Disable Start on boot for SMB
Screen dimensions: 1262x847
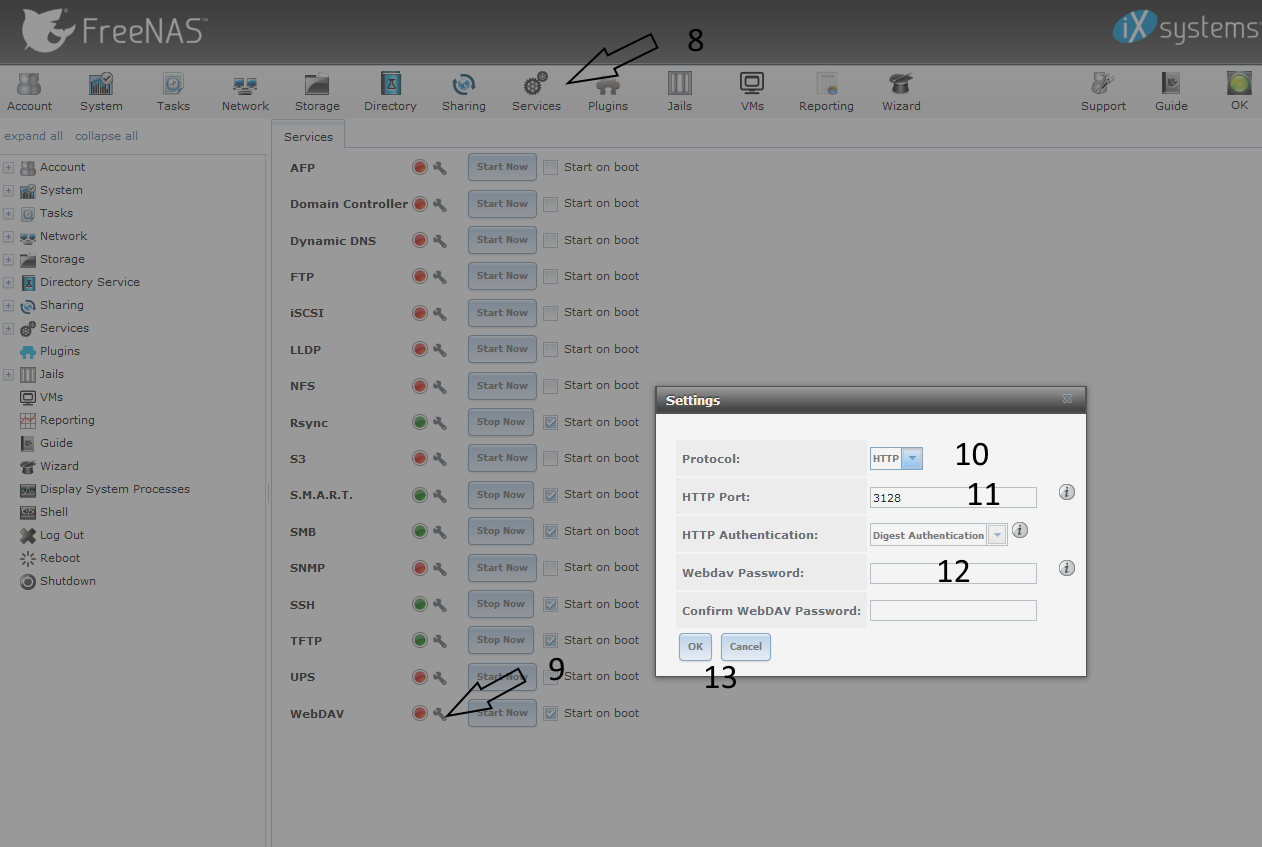click(x=550, y=532)
